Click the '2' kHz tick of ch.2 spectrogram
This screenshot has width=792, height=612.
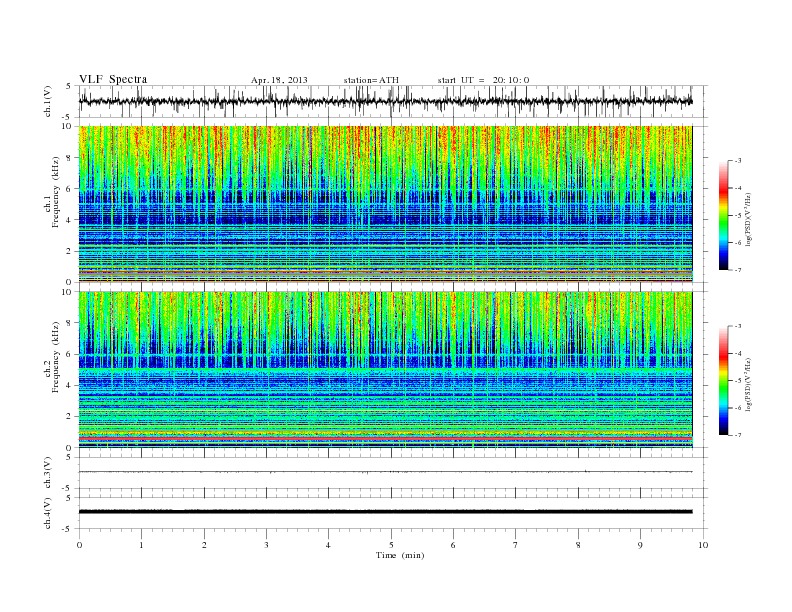pos(70,417)
